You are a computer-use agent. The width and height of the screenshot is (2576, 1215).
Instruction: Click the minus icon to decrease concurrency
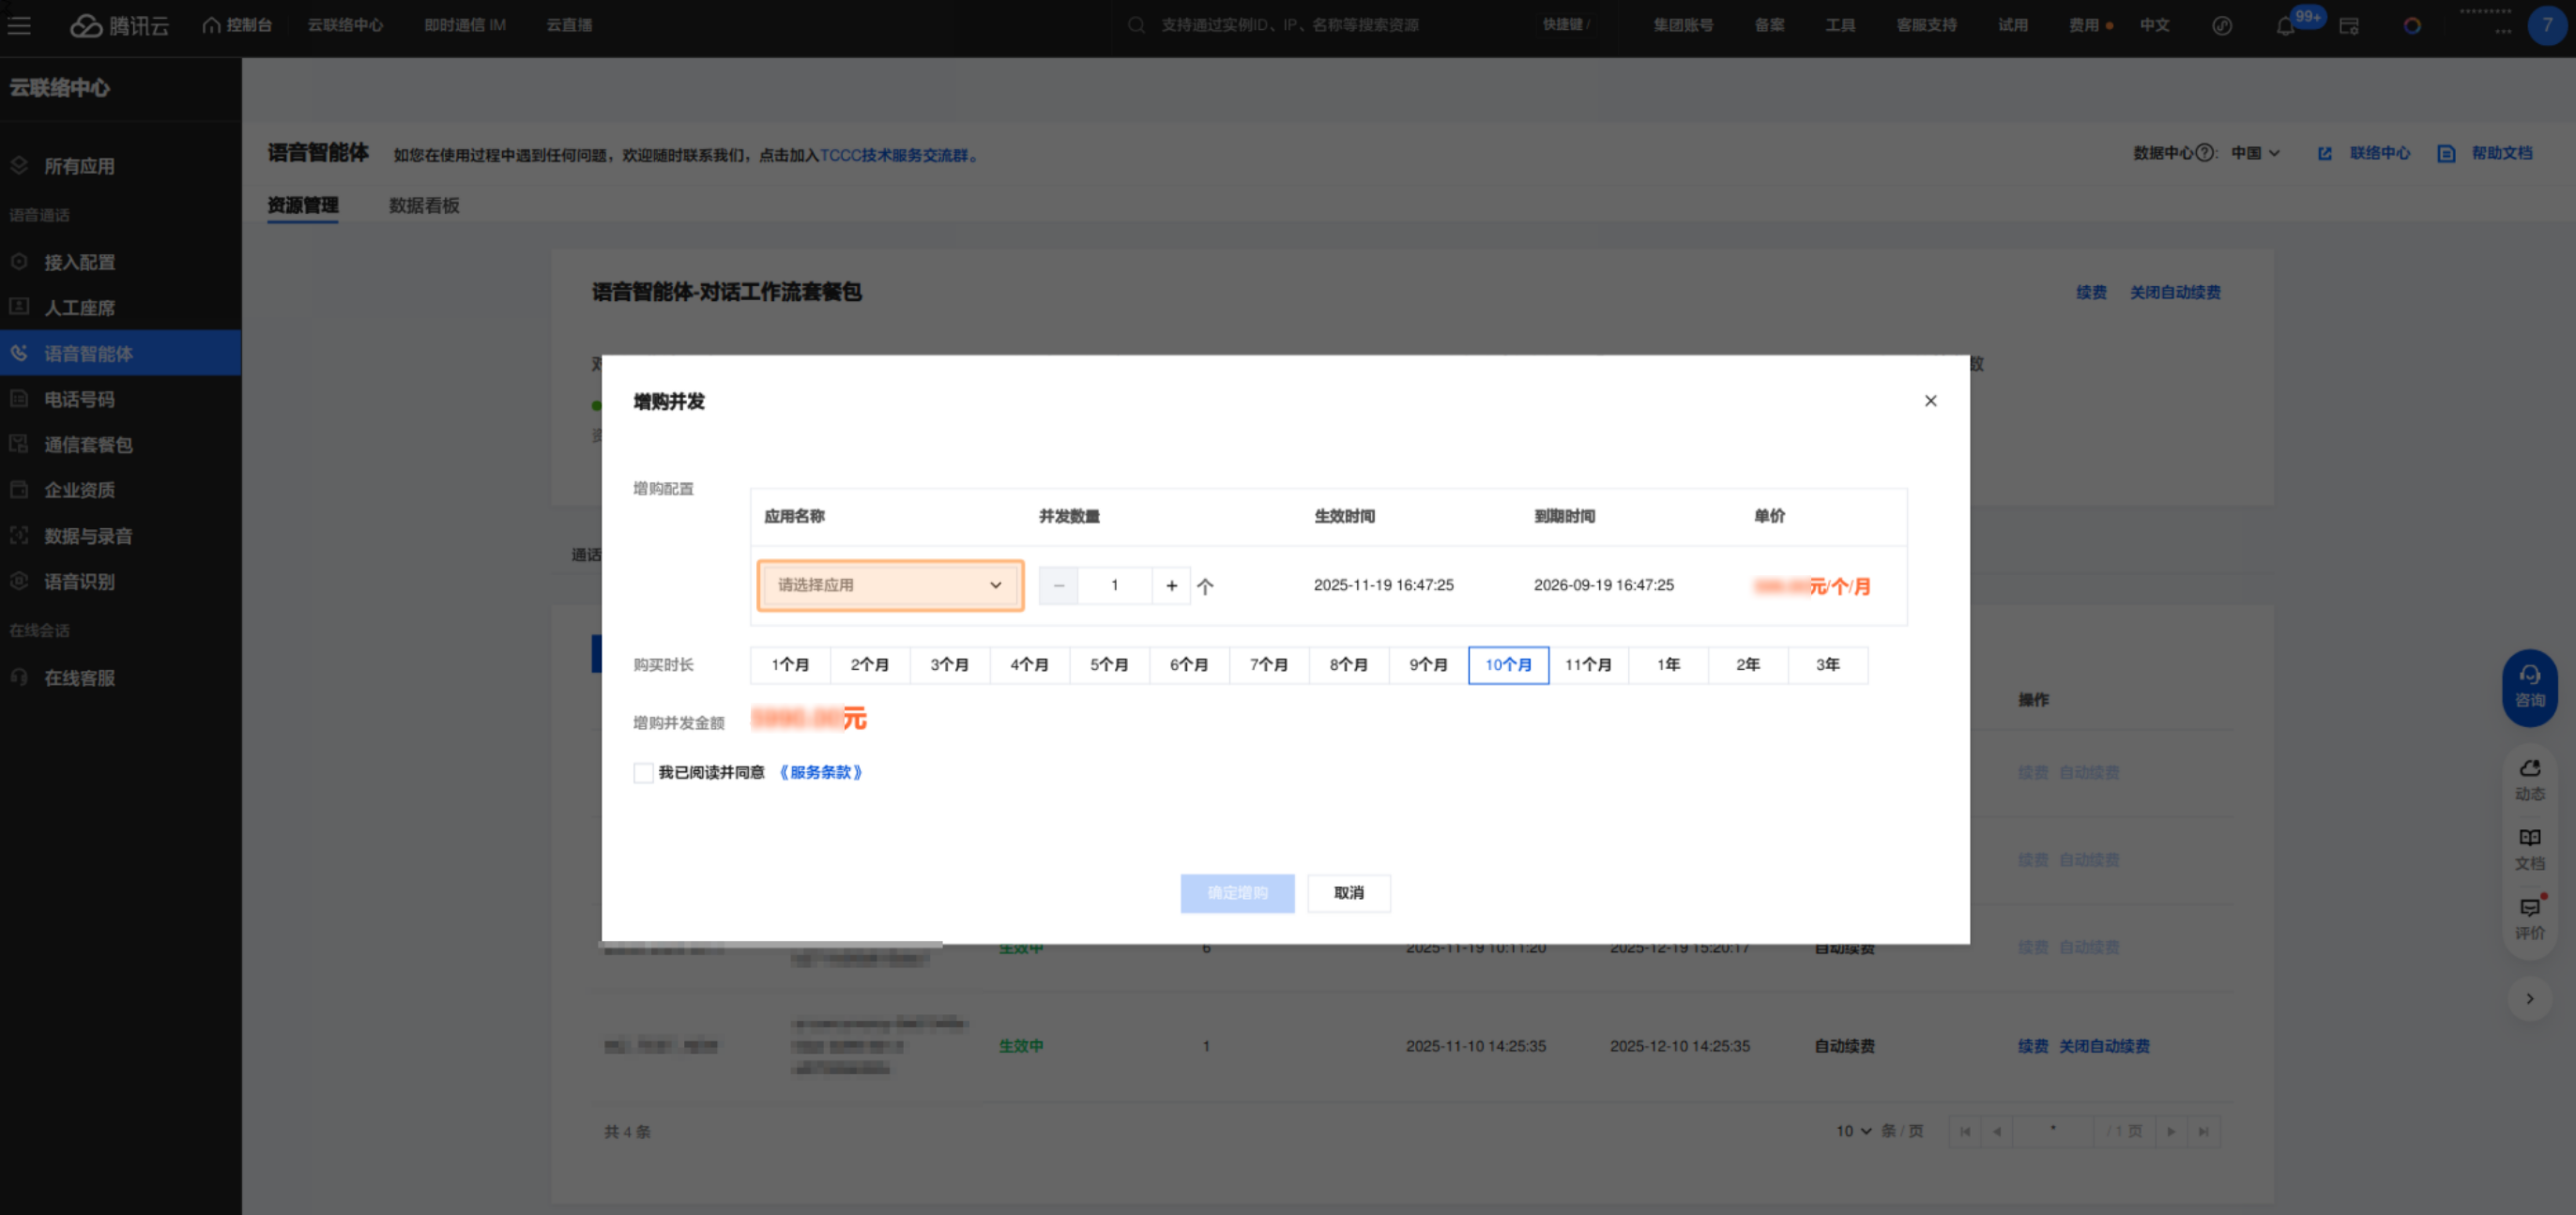click(x=1058, y=585)
